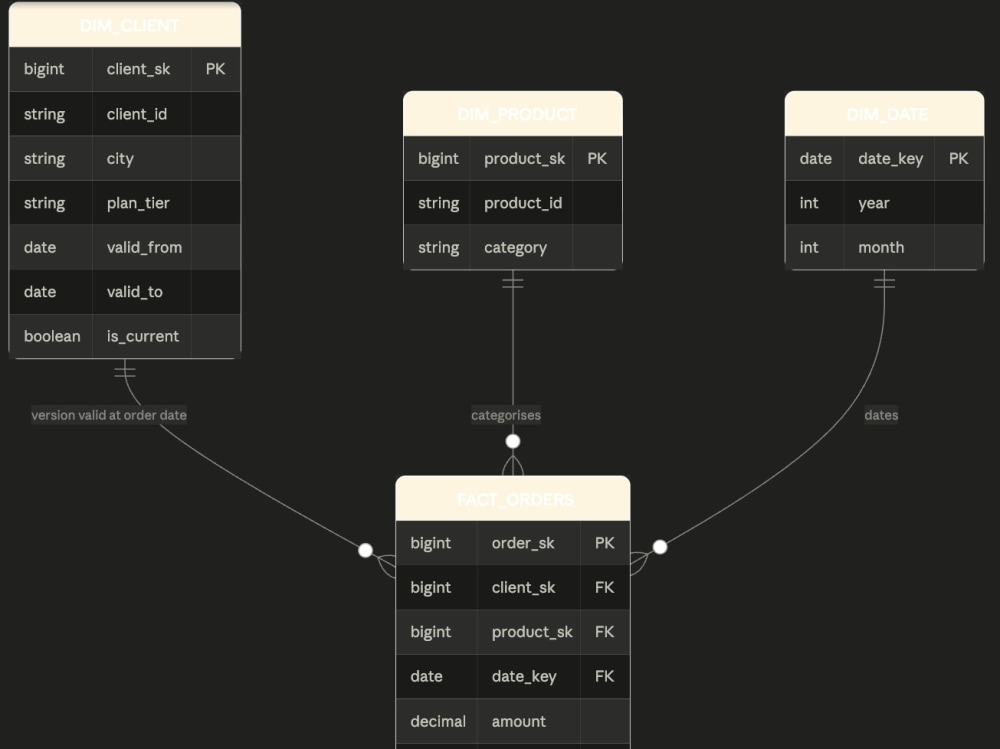Viewport: 1000px width, 749px height.
Task: Click the plan_tier field name
Action: tap(138, 203)
